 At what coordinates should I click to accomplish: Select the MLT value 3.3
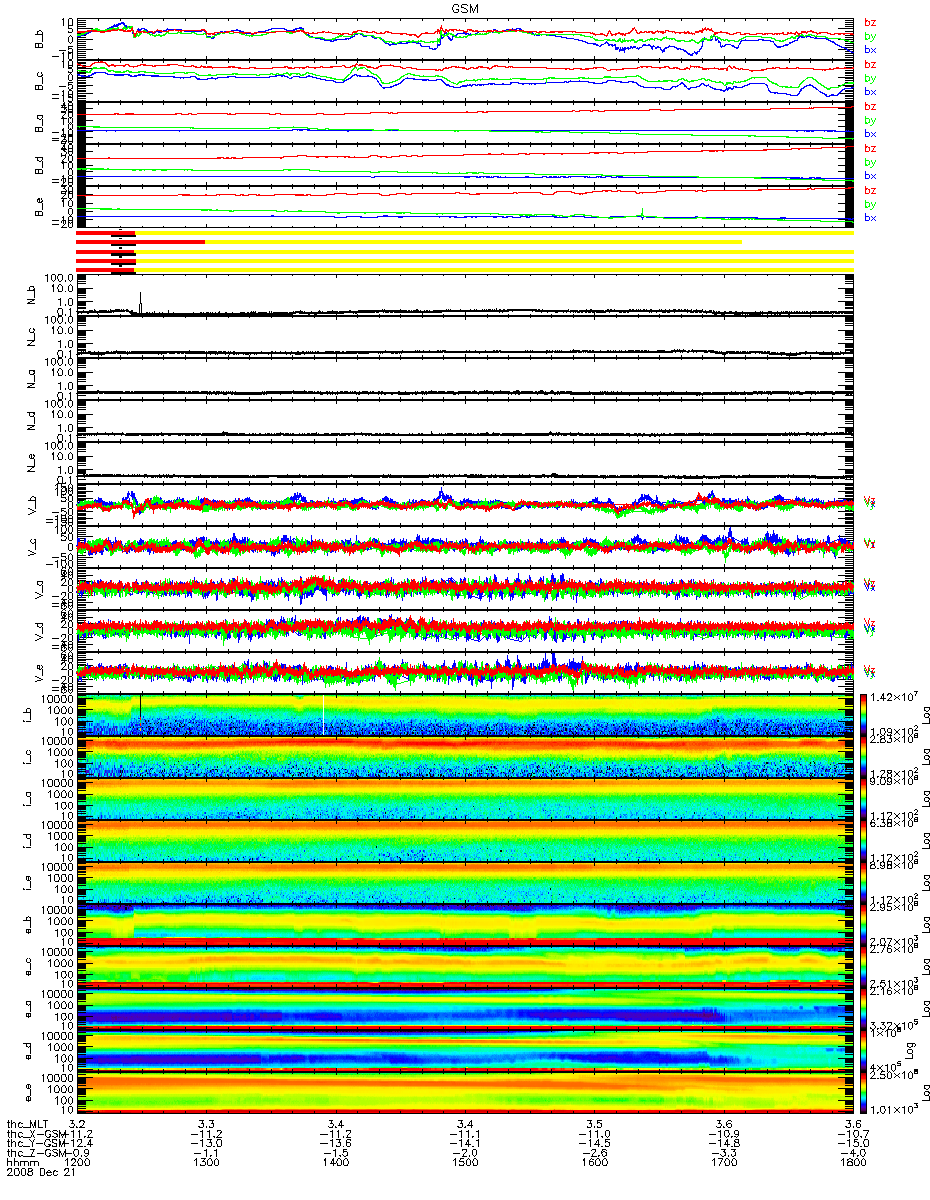click(207, 1123)
